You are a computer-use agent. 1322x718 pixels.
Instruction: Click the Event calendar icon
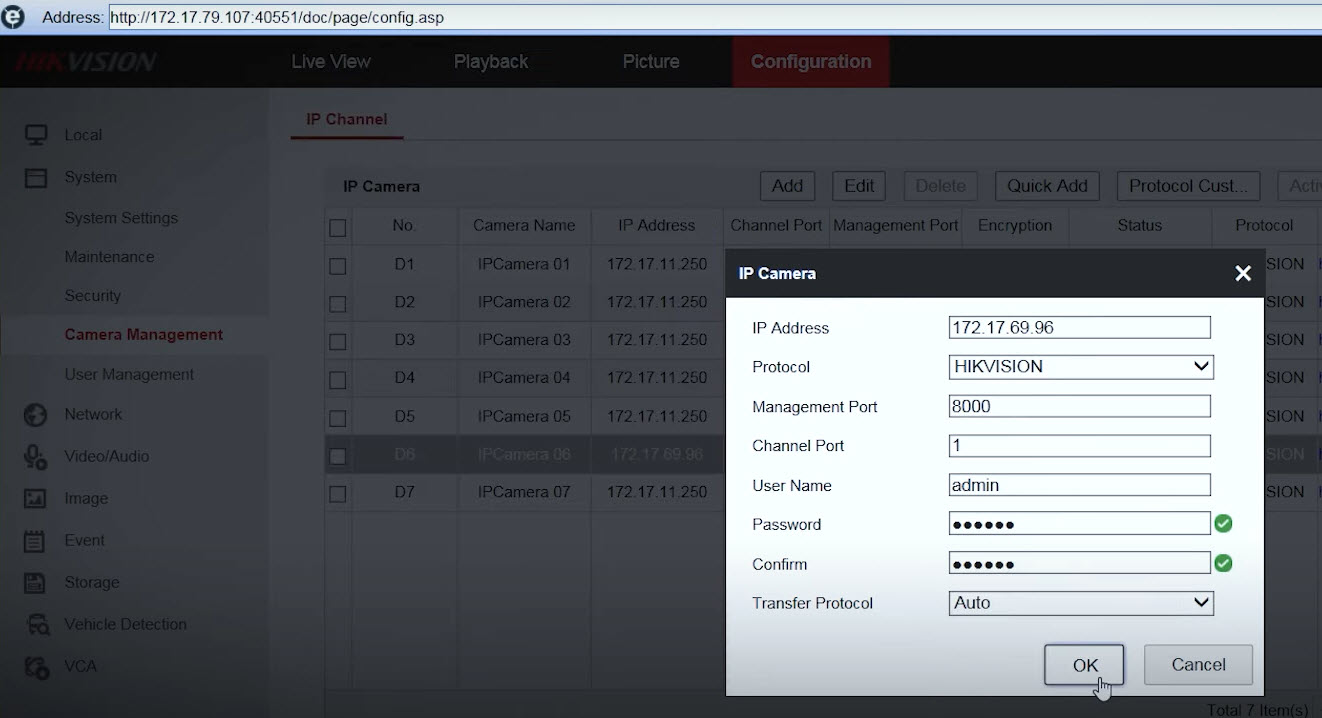tap(36, 541)
